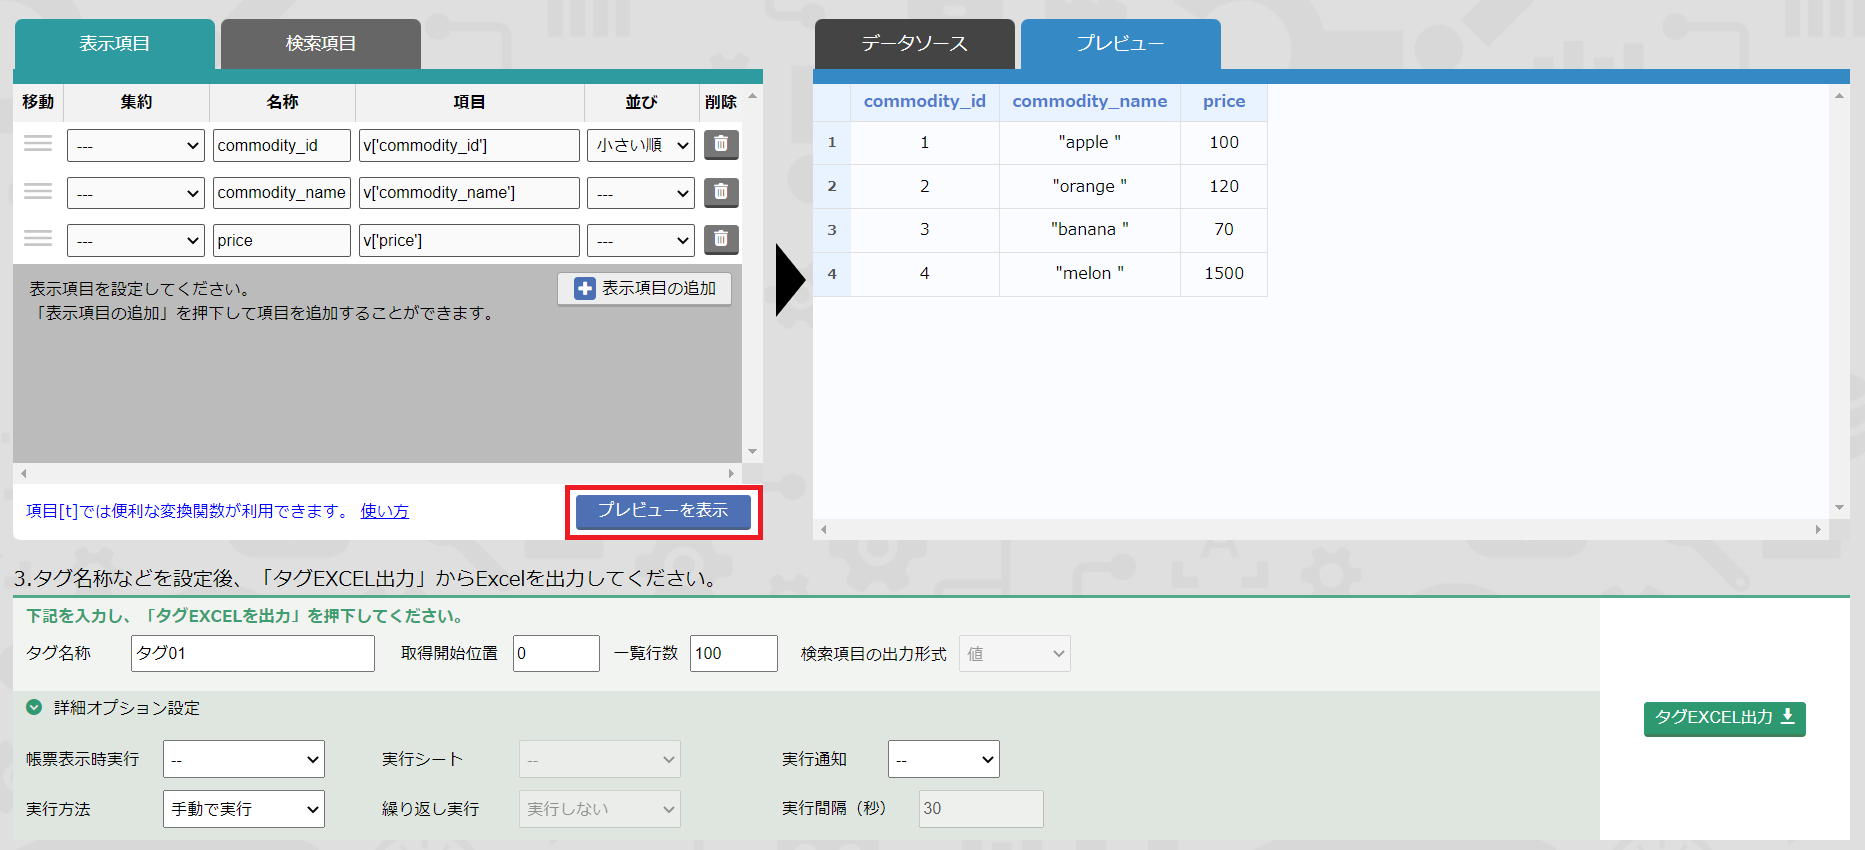
Task: Select the price cell 1500
Action: tap(1224, 274)
